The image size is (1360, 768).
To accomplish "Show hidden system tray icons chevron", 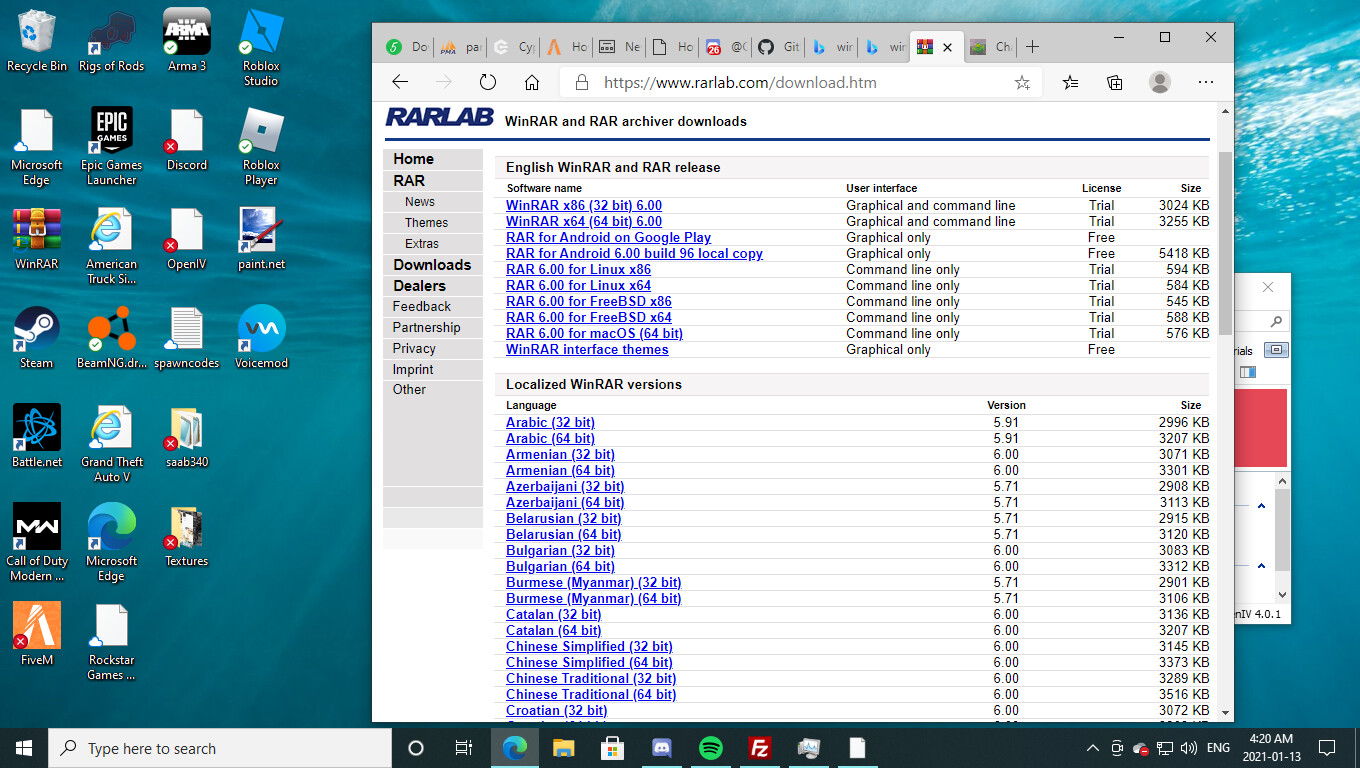I will [x=1092, y=748].
